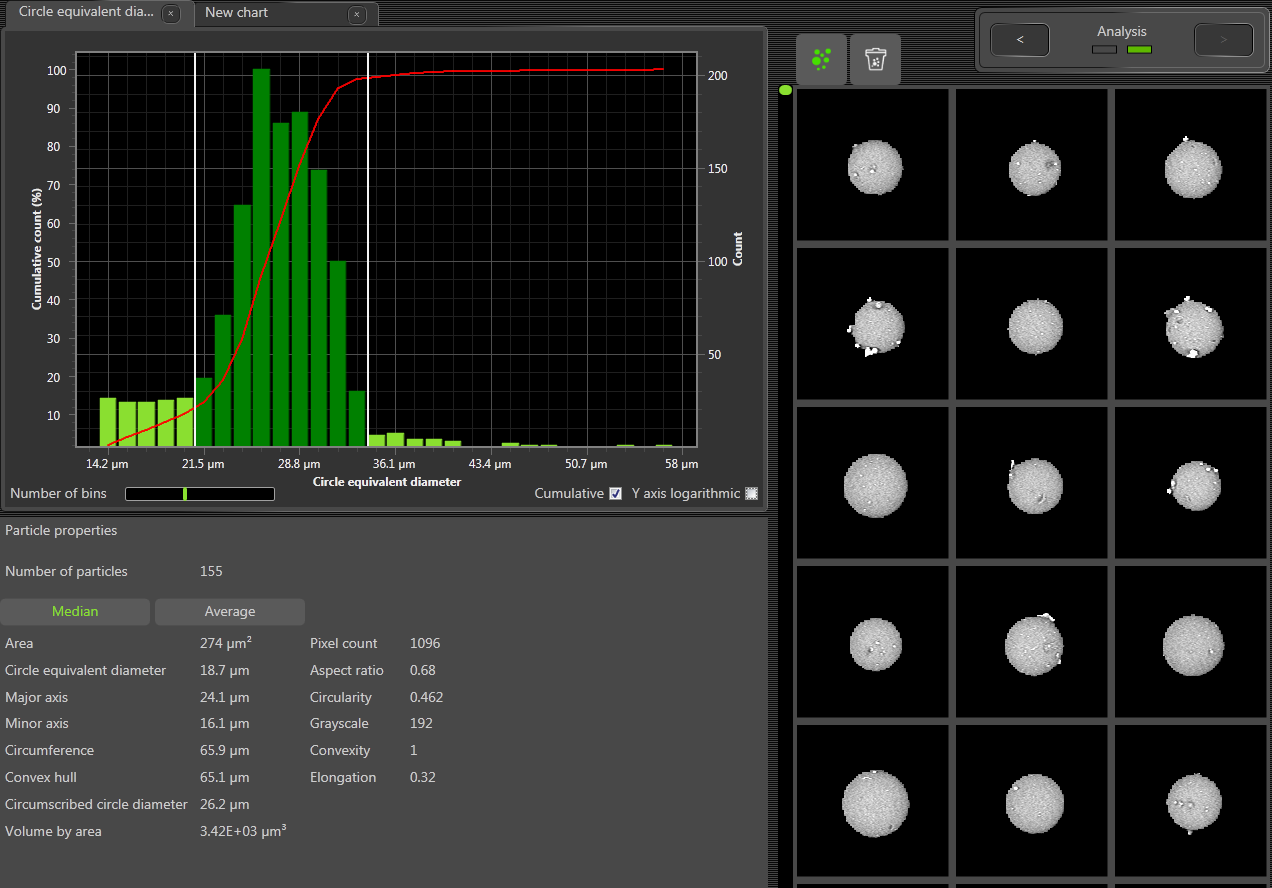Open the top-left particle thumbnail
The height and width of the screenshot is (888, 1272).
click(x=871, y=164)
